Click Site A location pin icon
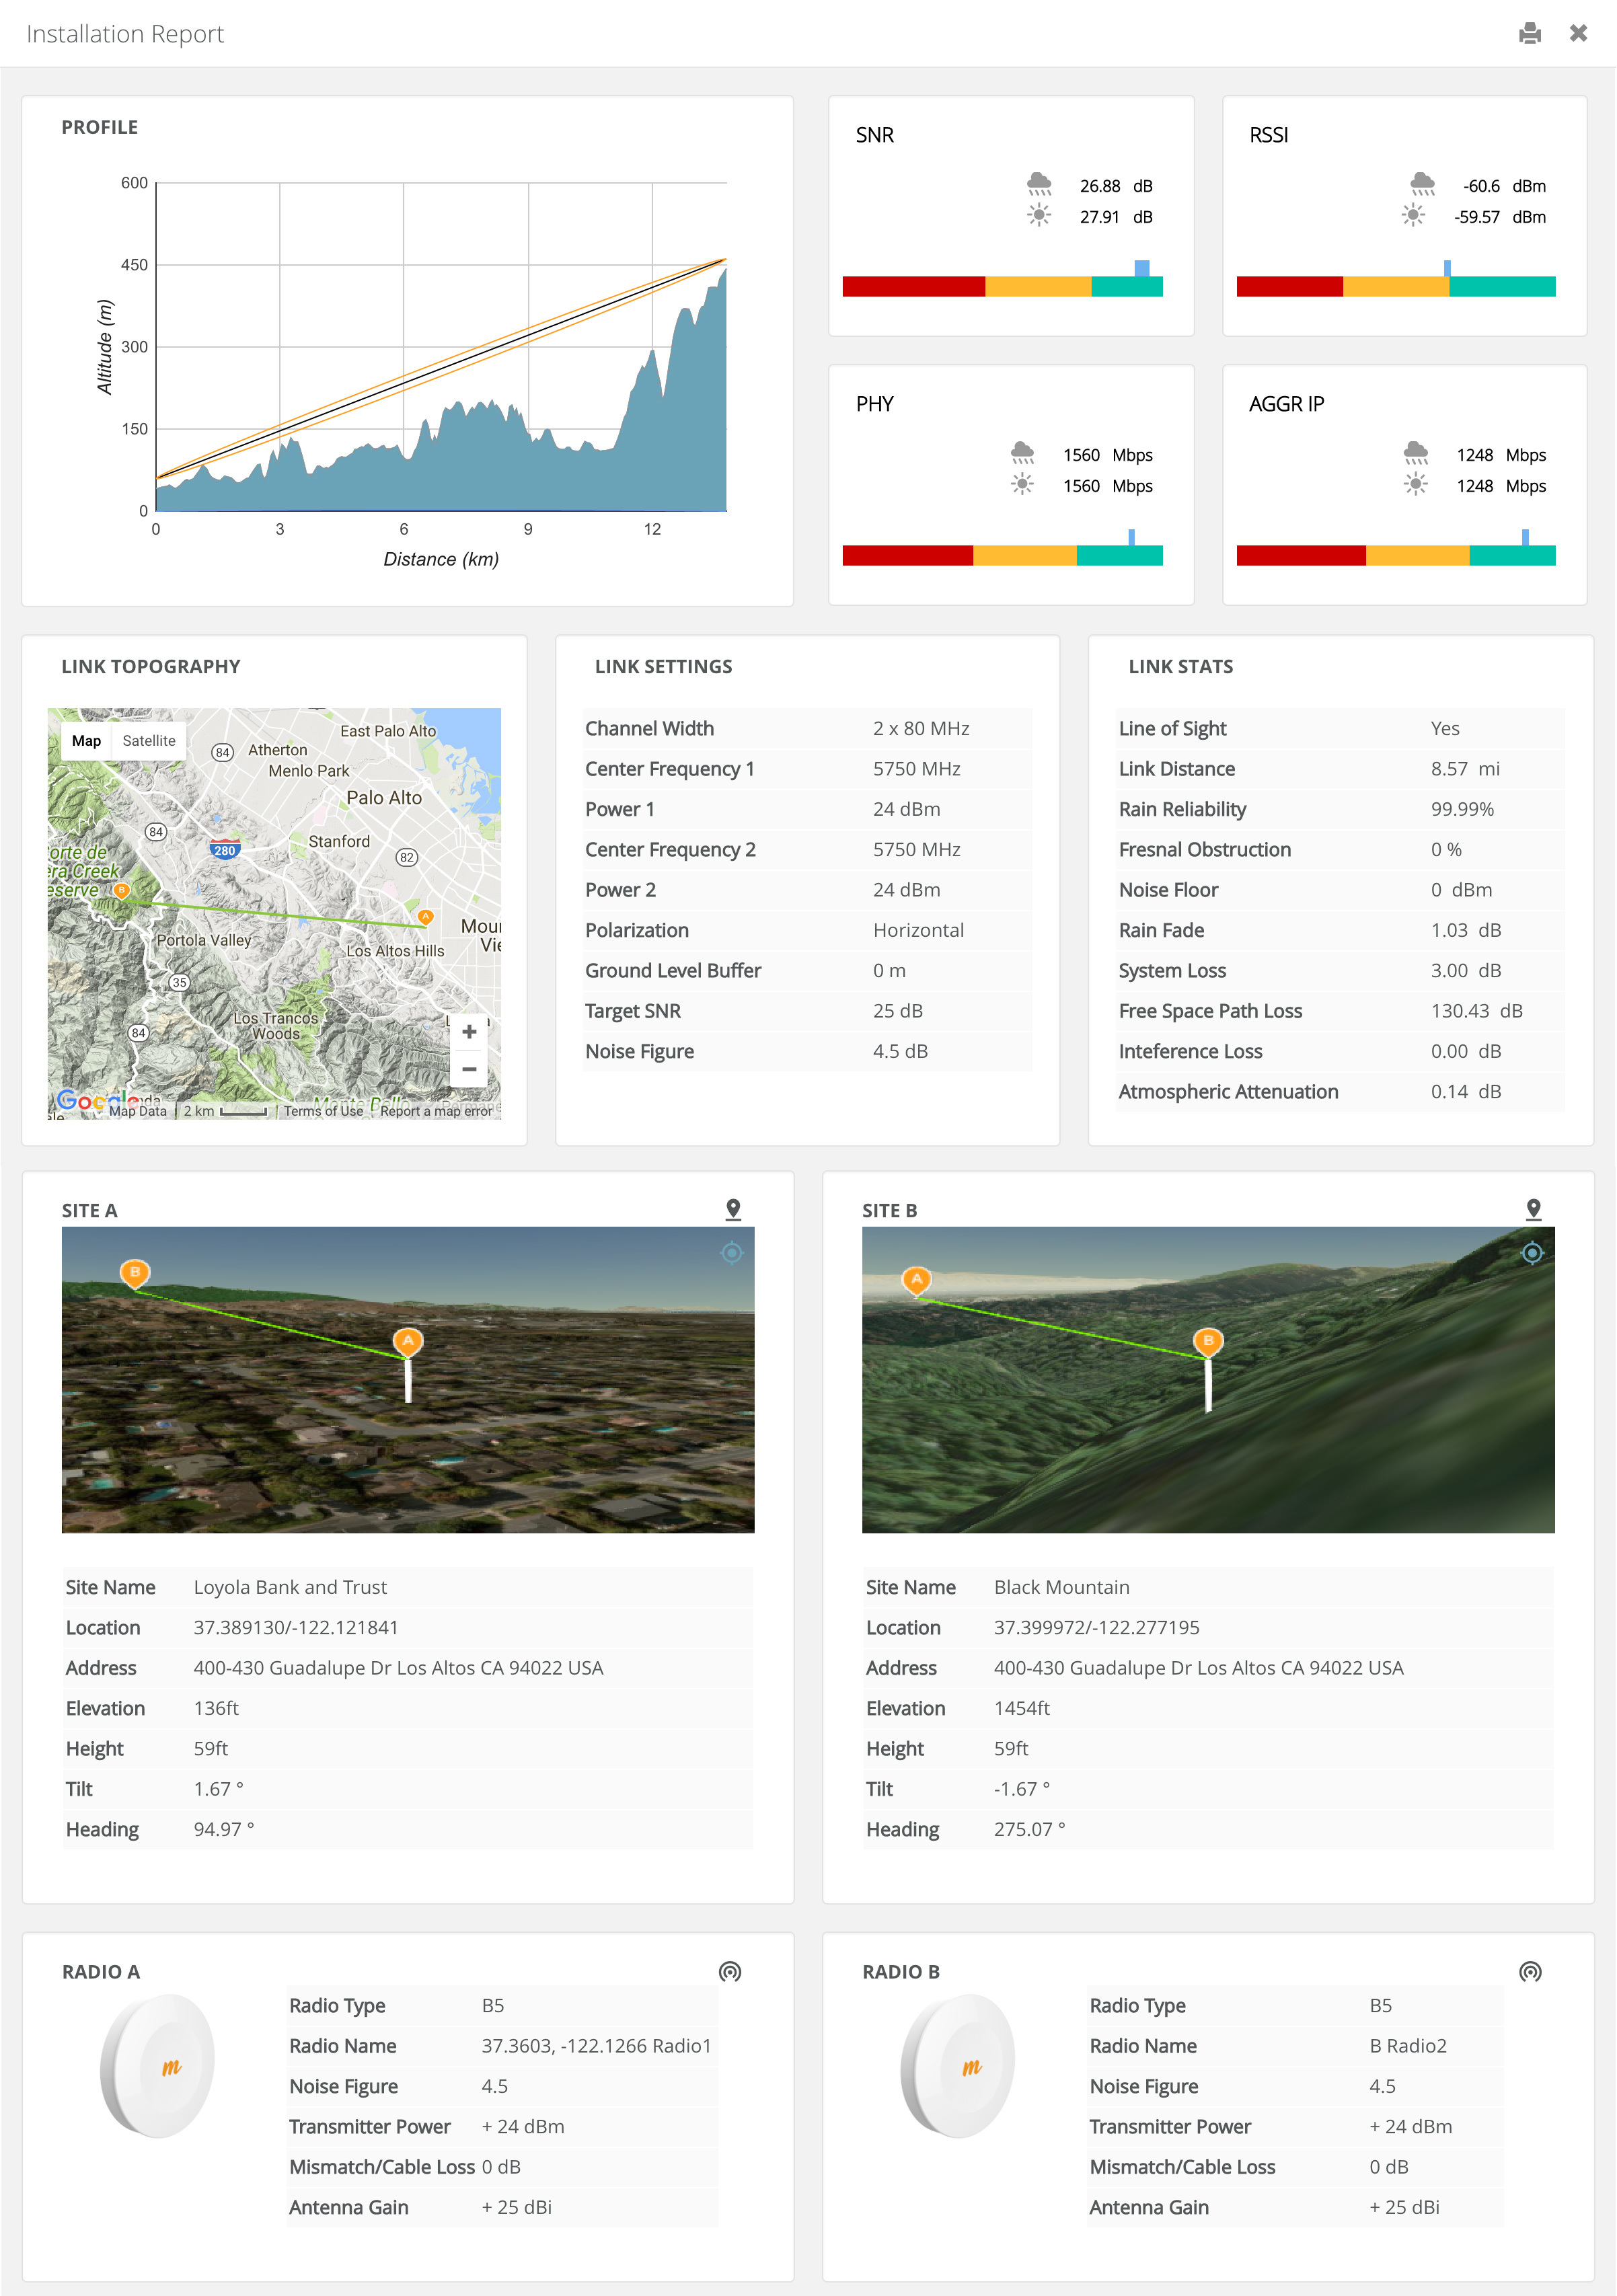 [733, 1209]
